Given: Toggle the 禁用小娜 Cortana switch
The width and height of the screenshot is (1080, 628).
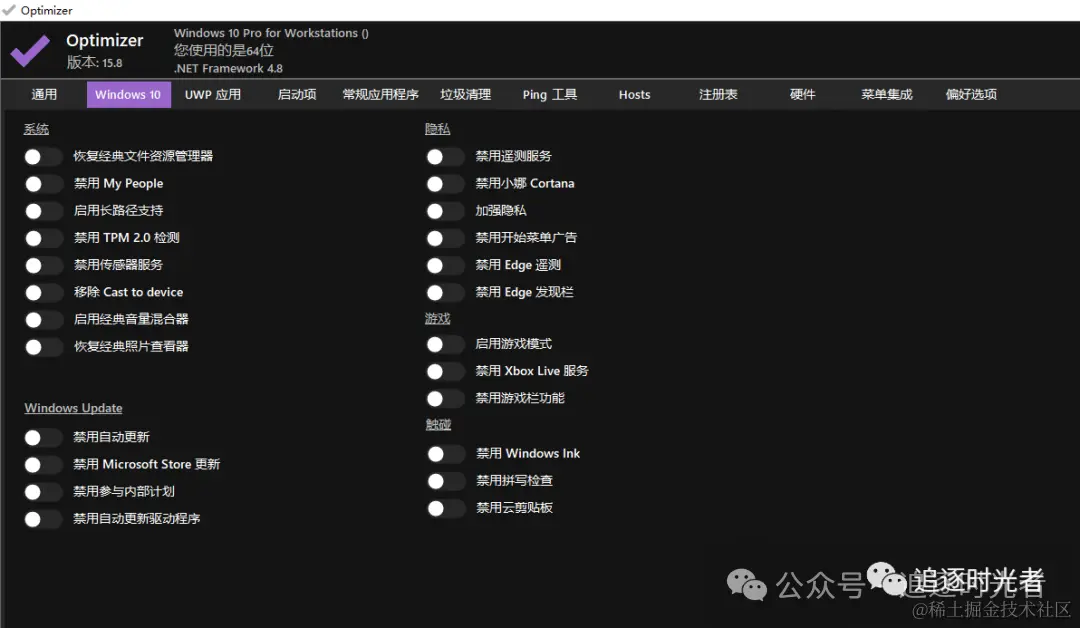Looking at the screenshot, I should click(444, 184).
